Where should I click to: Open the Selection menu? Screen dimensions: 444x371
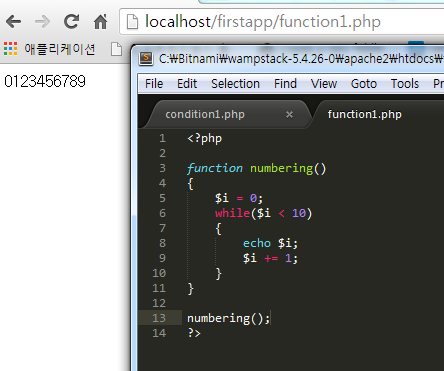(x=235, y=84)
